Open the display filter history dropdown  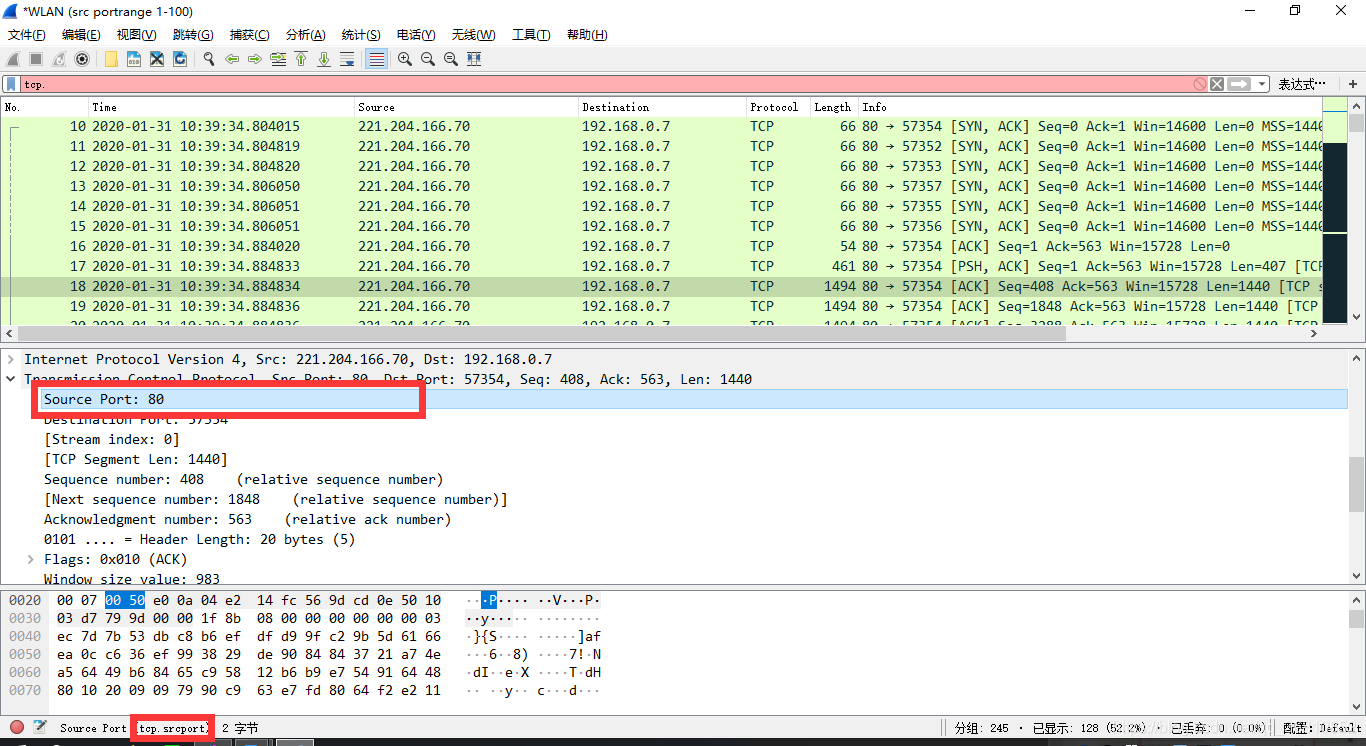(1262, 84)
